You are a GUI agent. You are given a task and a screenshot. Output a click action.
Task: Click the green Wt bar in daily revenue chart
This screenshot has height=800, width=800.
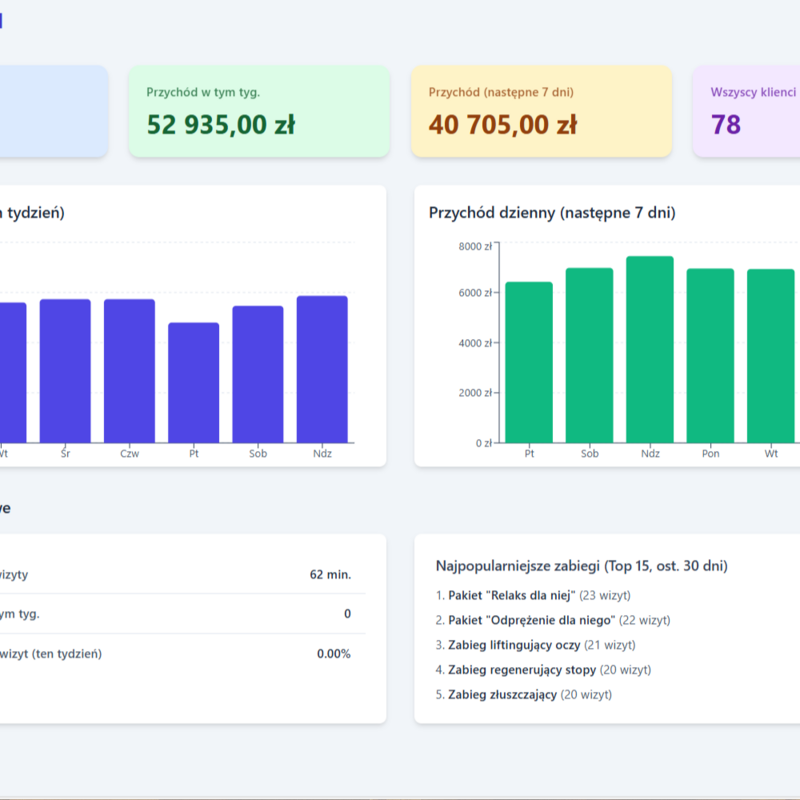coord(771,355)
